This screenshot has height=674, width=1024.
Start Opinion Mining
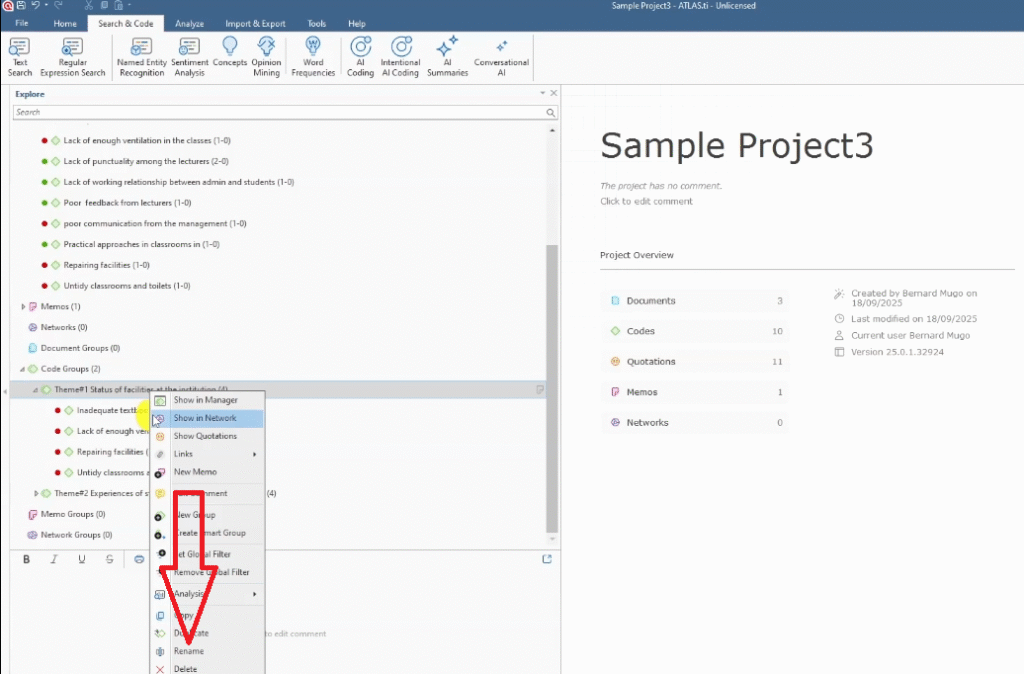(266, 56)
